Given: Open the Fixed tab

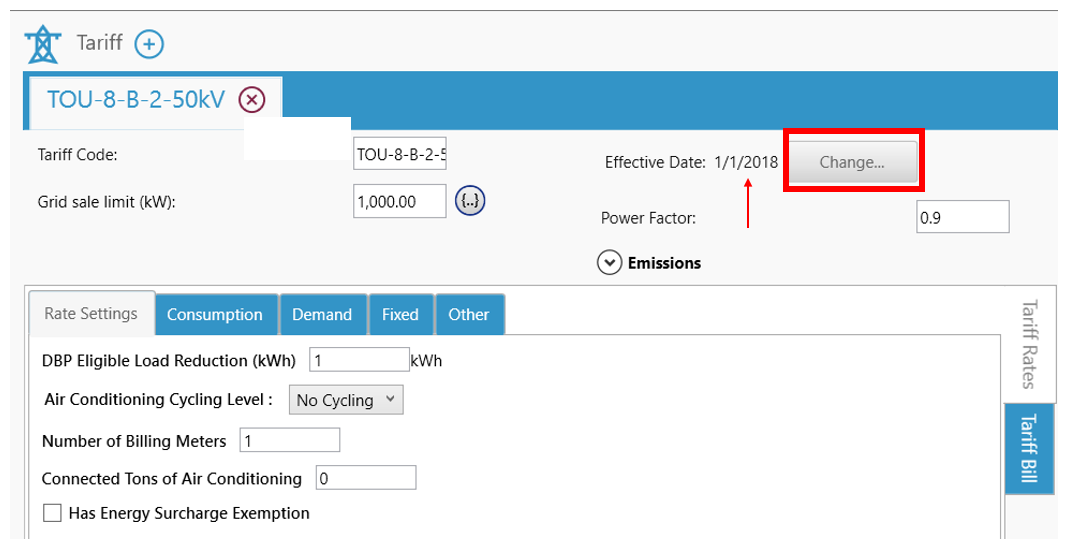Looking at the screenshot, I should pos(400,314).
